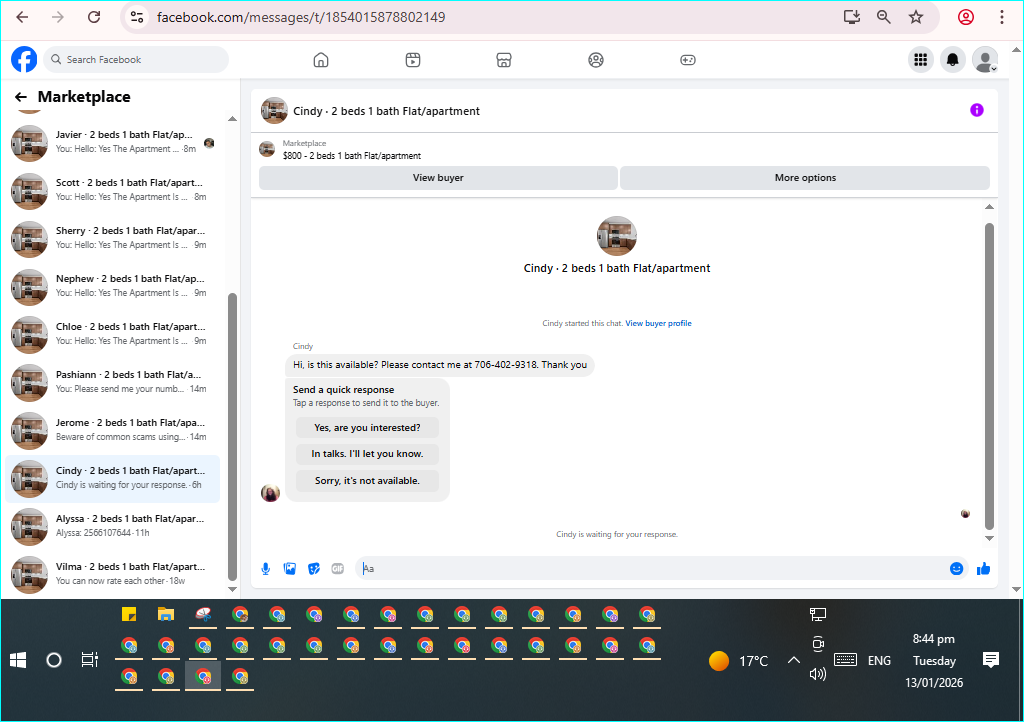This screenshot has height=722, width=1024.
Task: Open the Reels video tab
Action: coord(413,60)
